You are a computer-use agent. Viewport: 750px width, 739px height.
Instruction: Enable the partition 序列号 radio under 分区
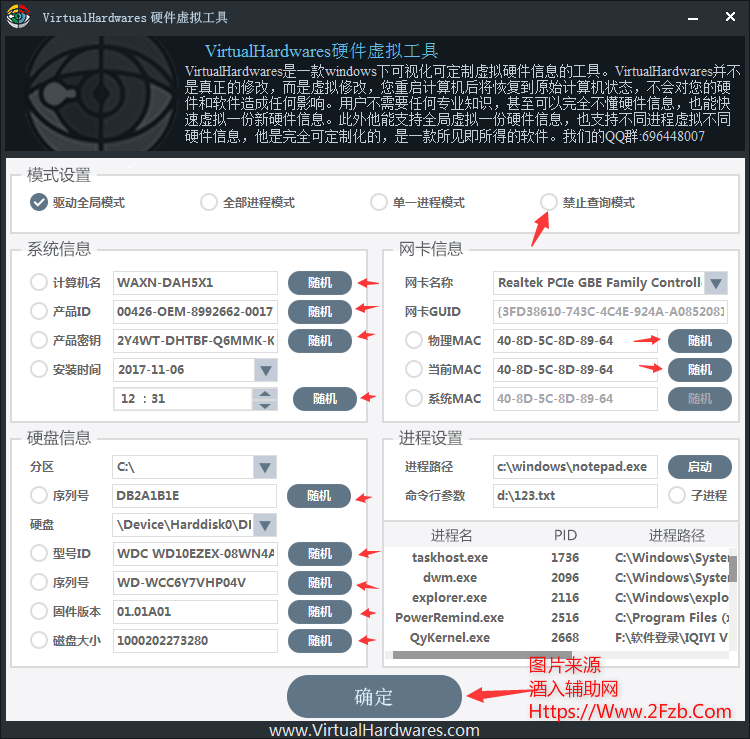coord(39,496)
